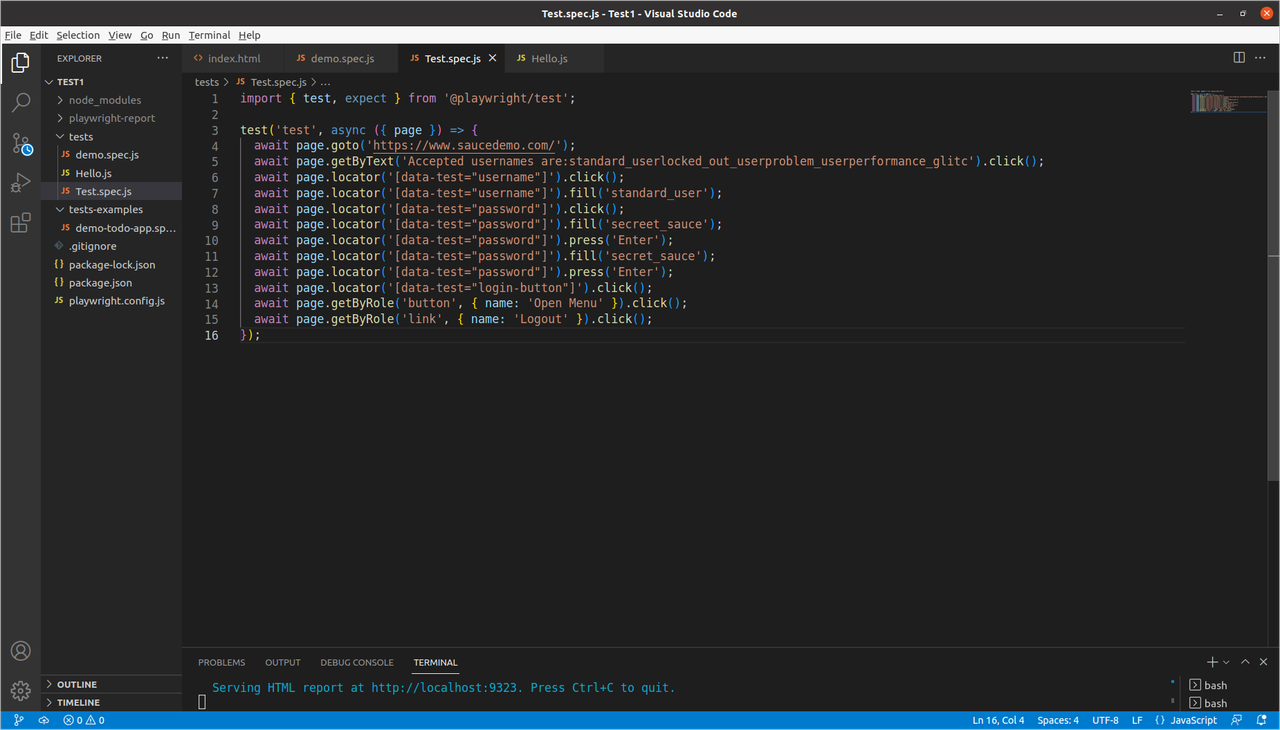
Task: Open the errors and warnings count indicator
Action: click(84, 720)
